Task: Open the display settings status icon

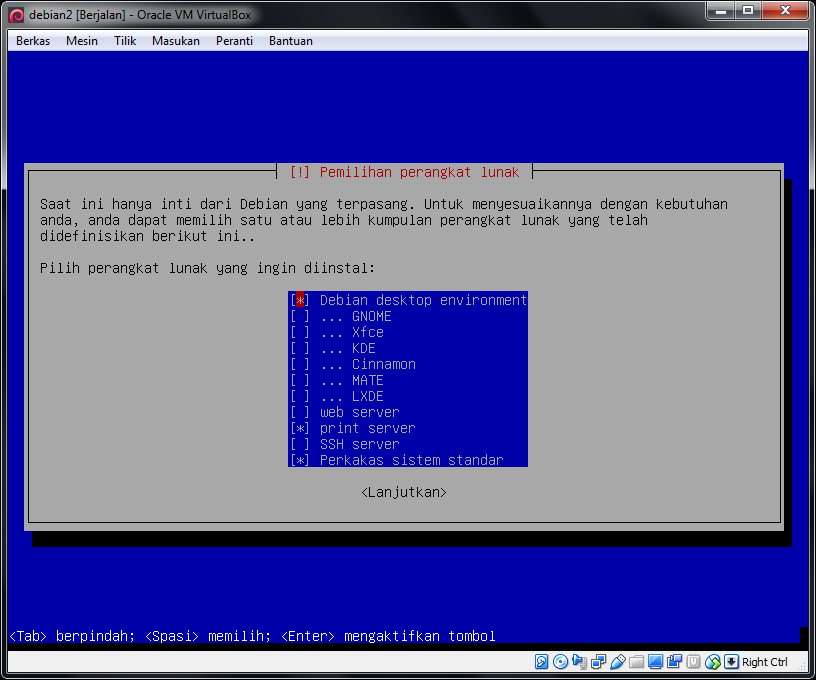Action: (655, 662)
